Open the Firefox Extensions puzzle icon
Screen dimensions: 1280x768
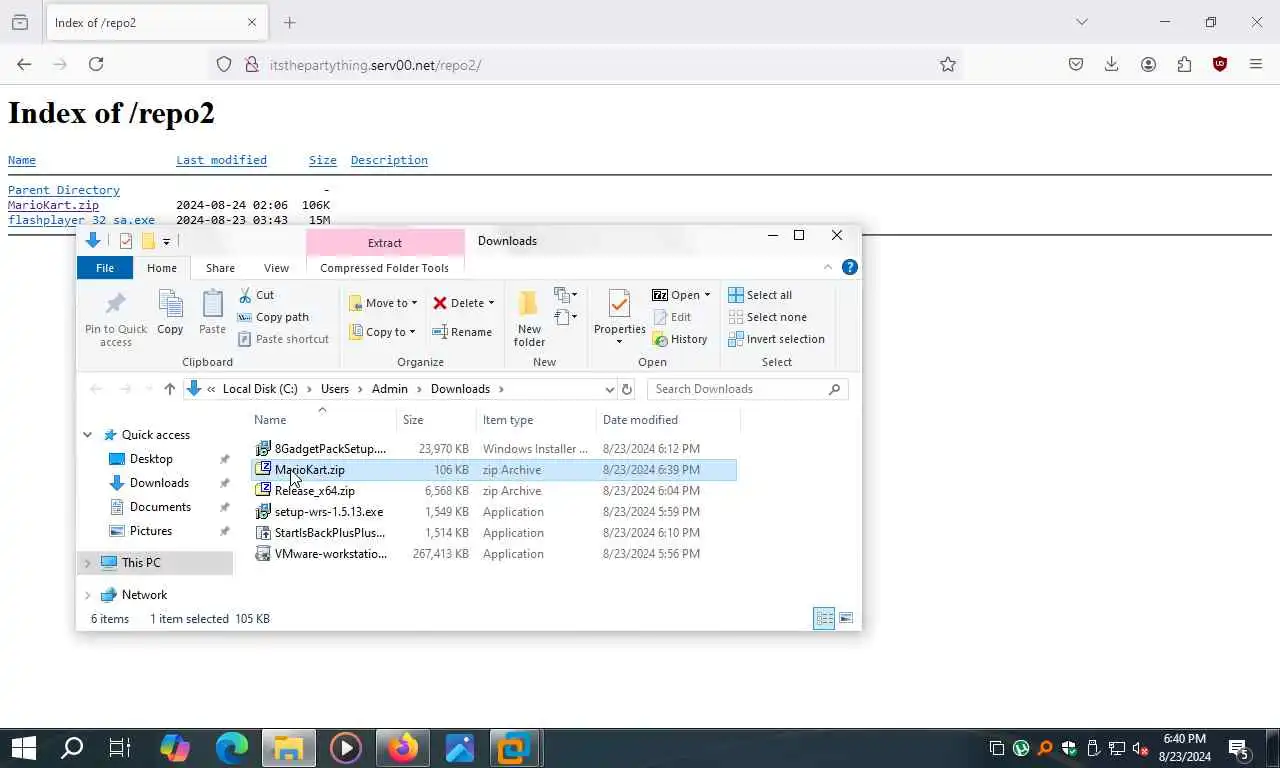pos(1184,64)
